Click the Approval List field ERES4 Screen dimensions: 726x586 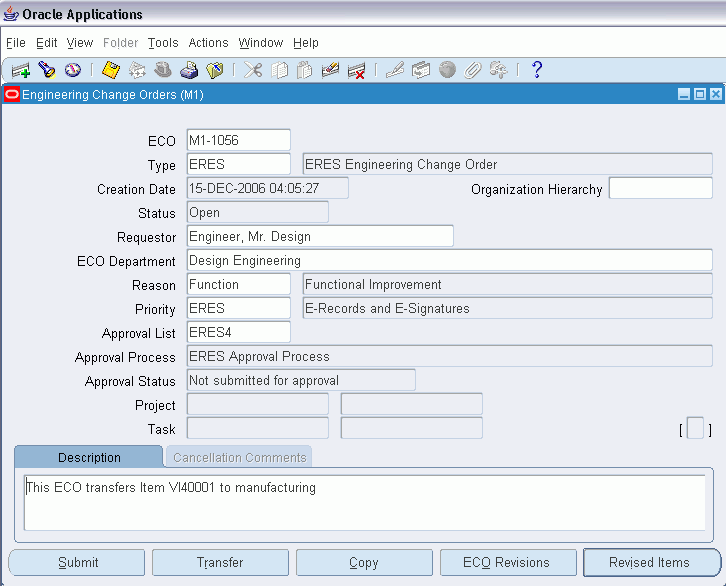pyautogui.click(x=238, y=333)
